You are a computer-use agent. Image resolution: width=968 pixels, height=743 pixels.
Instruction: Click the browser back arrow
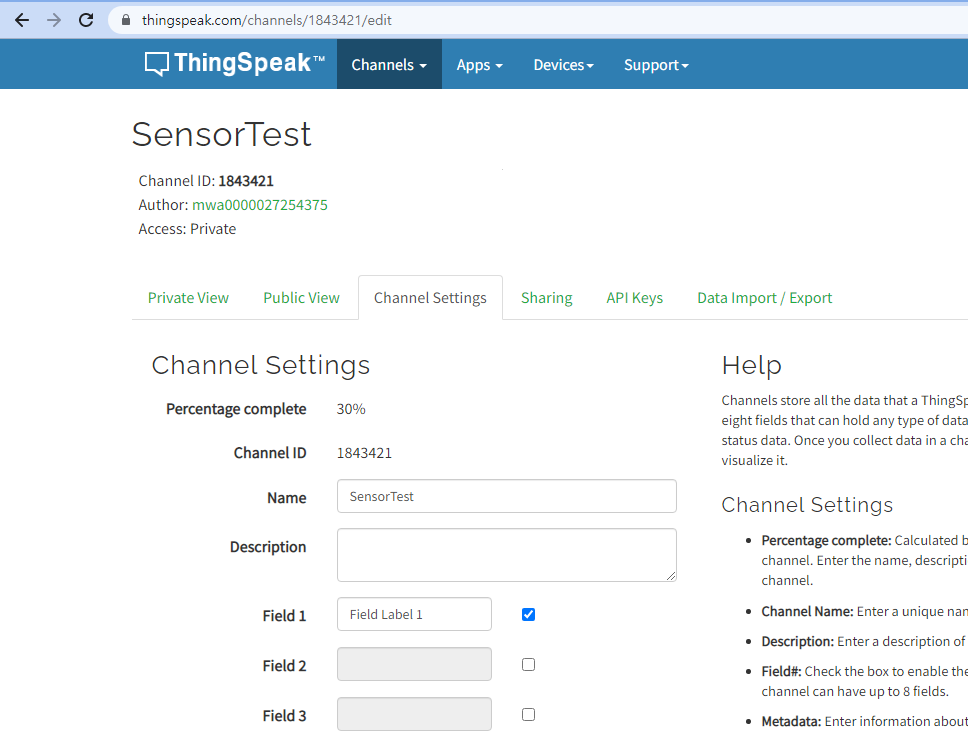click(22, 20)
